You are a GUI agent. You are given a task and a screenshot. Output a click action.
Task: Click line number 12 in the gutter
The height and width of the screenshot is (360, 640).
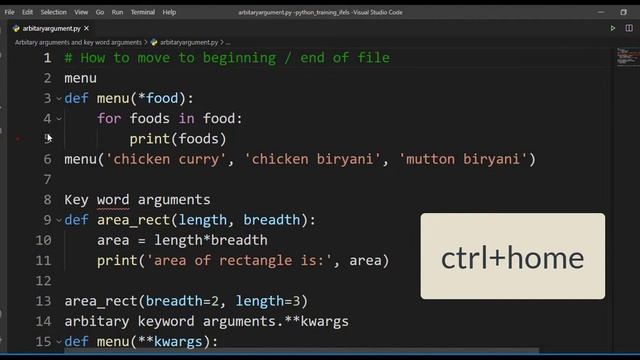point(43,281)
